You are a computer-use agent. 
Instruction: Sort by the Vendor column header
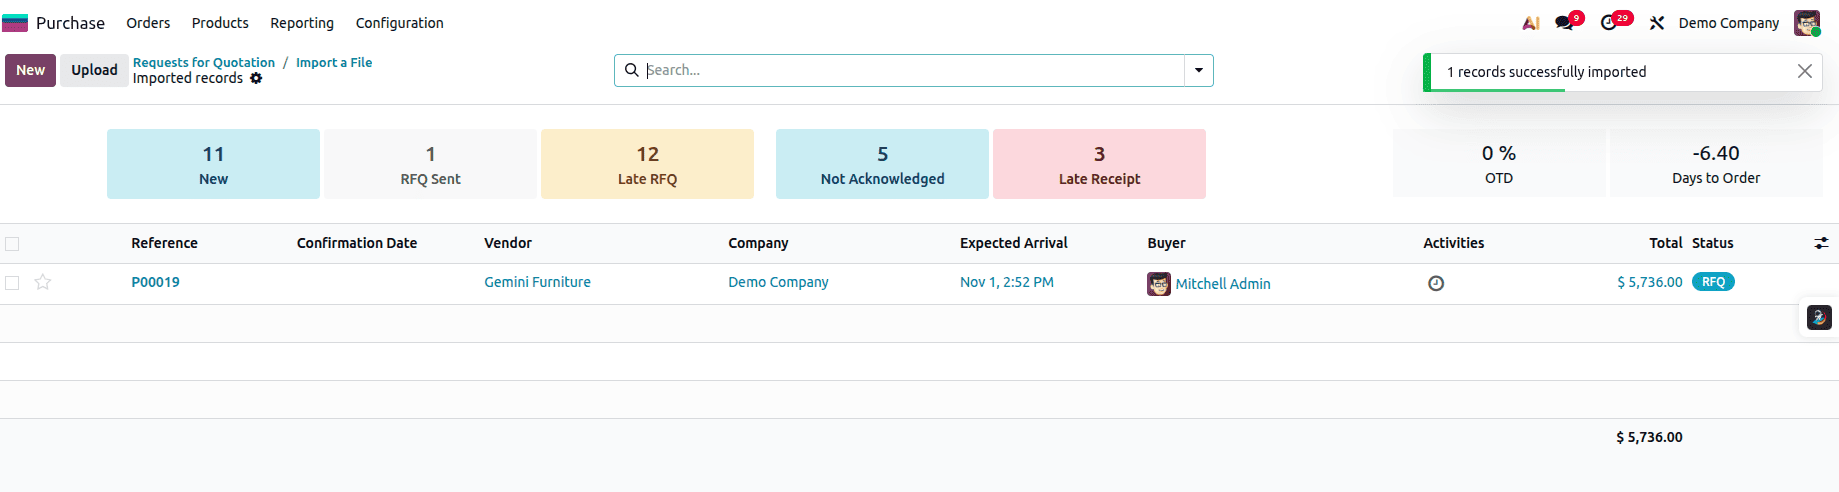click(508, 243)
